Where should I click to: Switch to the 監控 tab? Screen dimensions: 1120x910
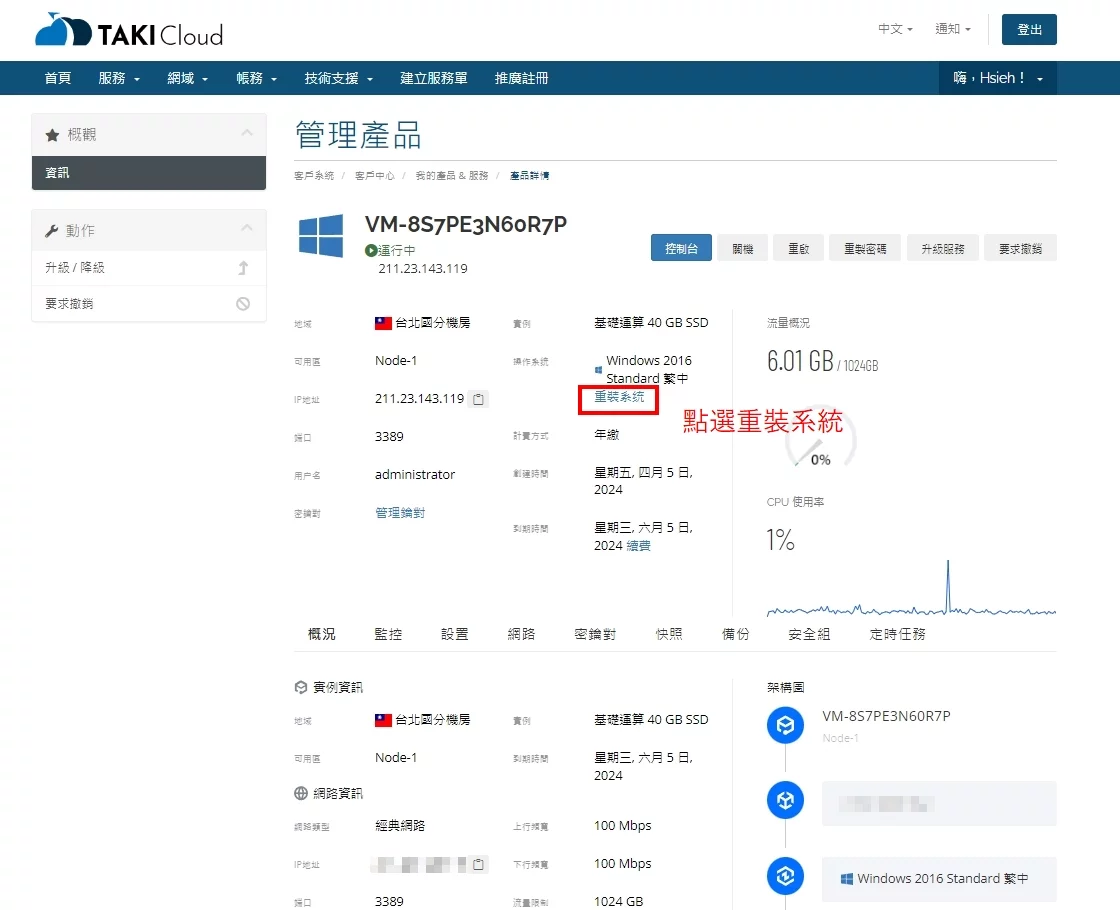(388, 634)
